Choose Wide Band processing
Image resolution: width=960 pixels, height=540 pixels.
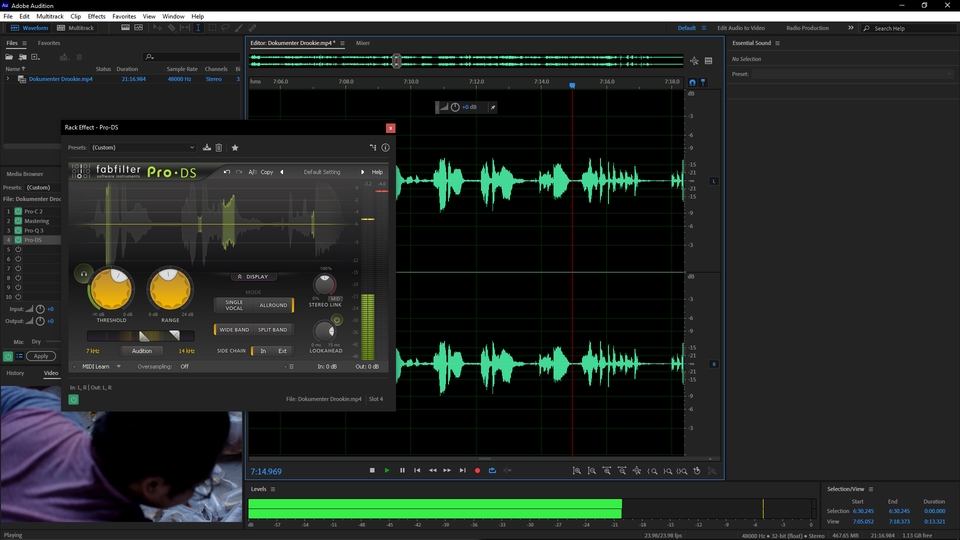tap(234, 330)
